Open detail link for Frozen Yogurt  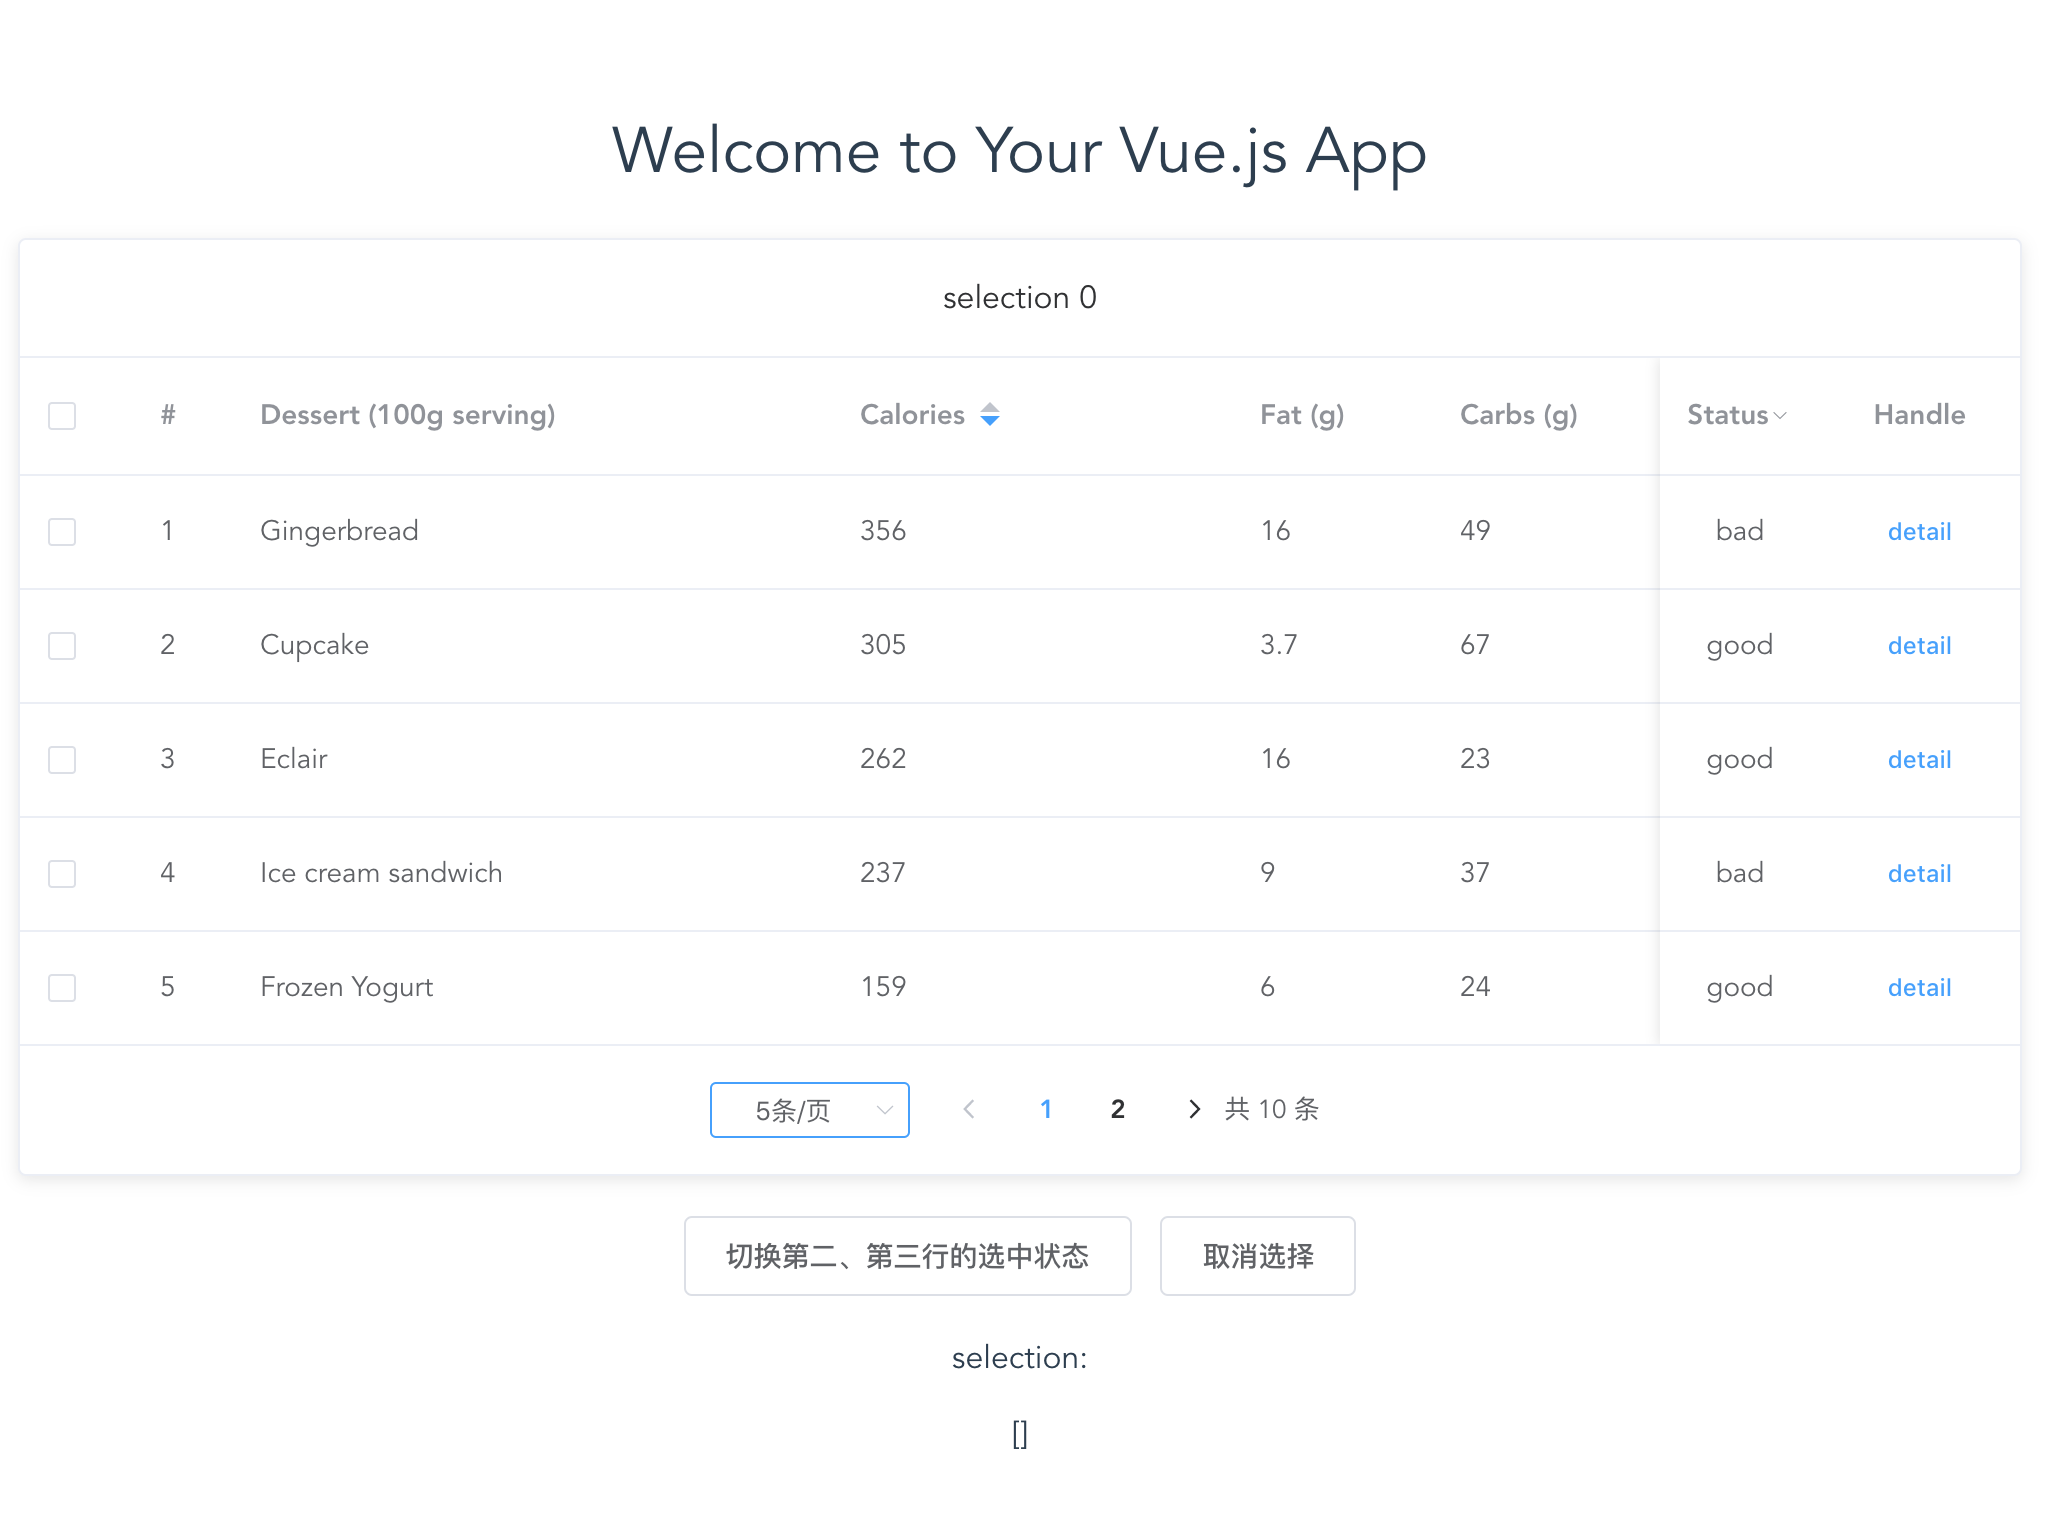coord(1918,988)
